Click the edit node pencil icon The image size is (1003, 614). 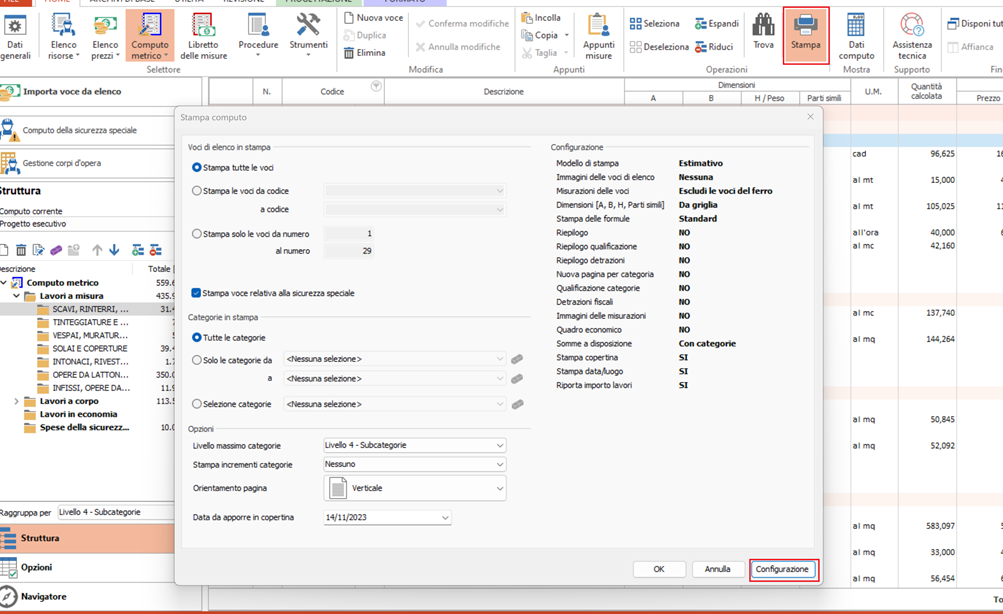pyautogui.click(x=38, y=250)
